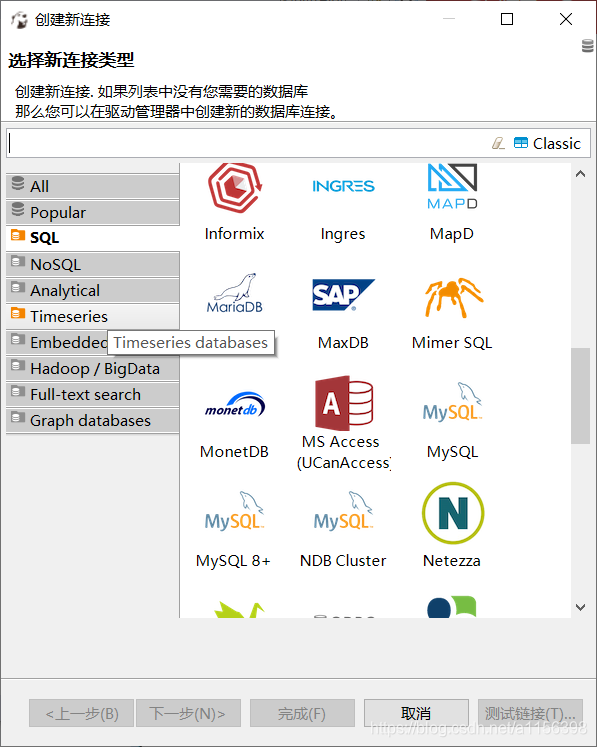Viewport: 597px width, 747px height.
Task: Click the NDB Cluster label text
Action: click(343, 560)
